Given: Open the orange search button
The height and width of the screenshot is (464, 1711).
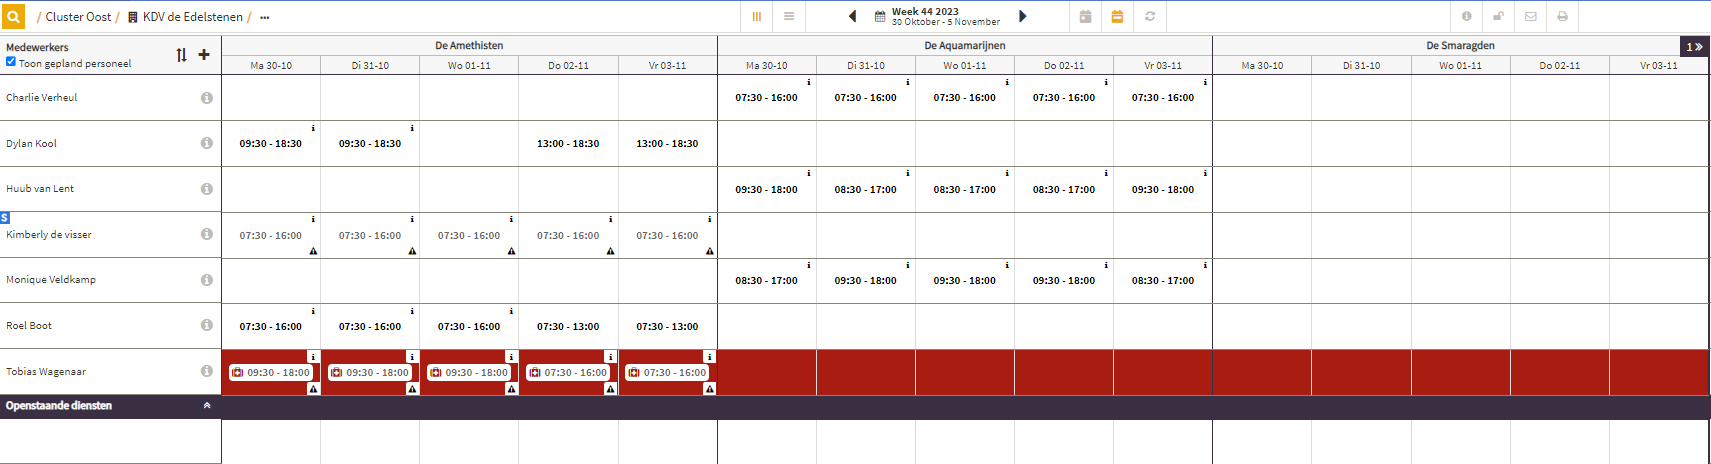Looking at the screenshot, I should tap(12, 17).
